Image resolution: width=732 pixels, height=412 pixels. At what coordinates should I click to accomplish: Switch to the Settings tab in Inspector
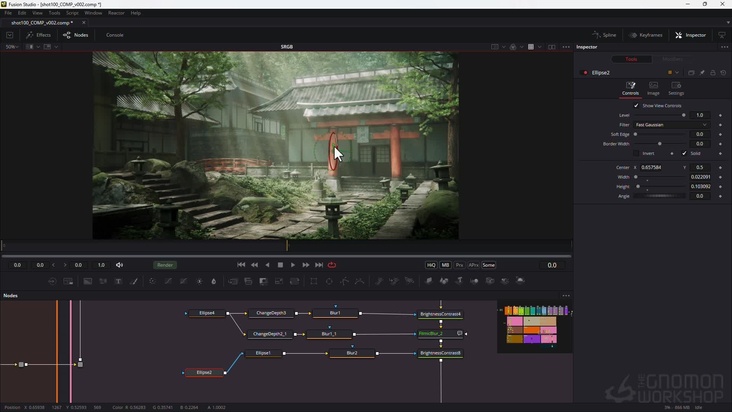pos(676,88)
